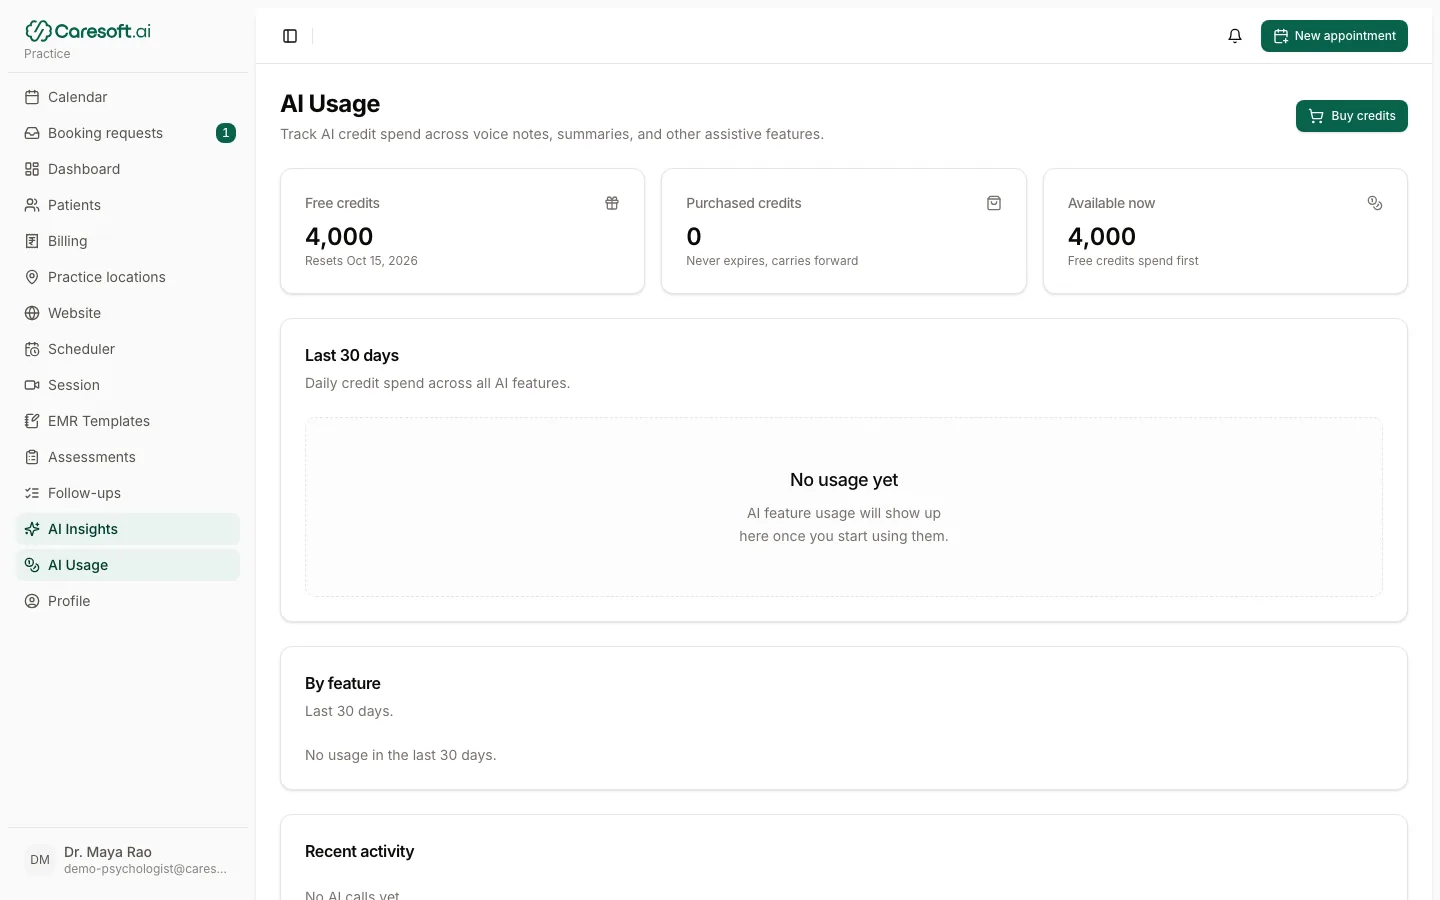Click the Billing receipt icon
1440x900 pixels.
click(x=32, y=241)
